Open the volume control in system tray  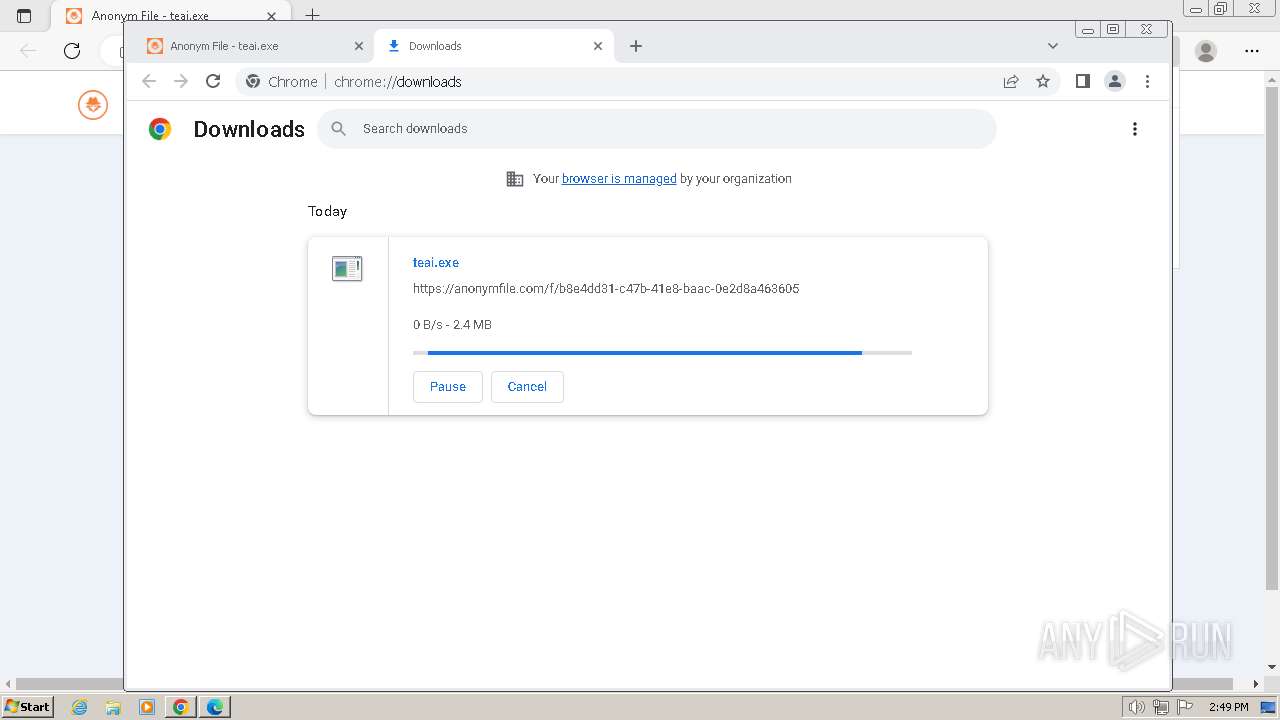pyautogui.click(x=1136, y=707)
